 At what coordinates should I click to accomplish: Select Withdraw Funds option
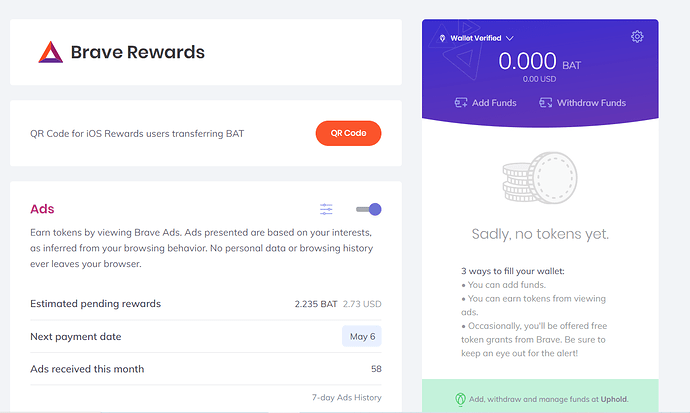591,102
